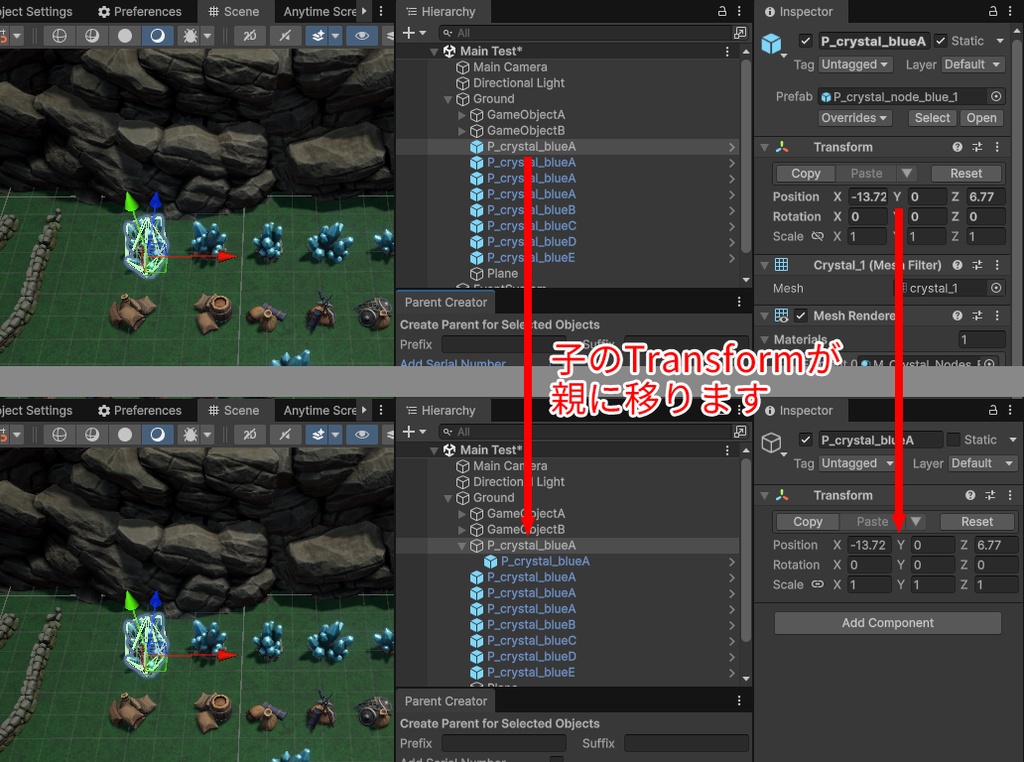1024x762 pixels.
Task: Select Parent Creator tab in upper window
Action: [446, 302]
